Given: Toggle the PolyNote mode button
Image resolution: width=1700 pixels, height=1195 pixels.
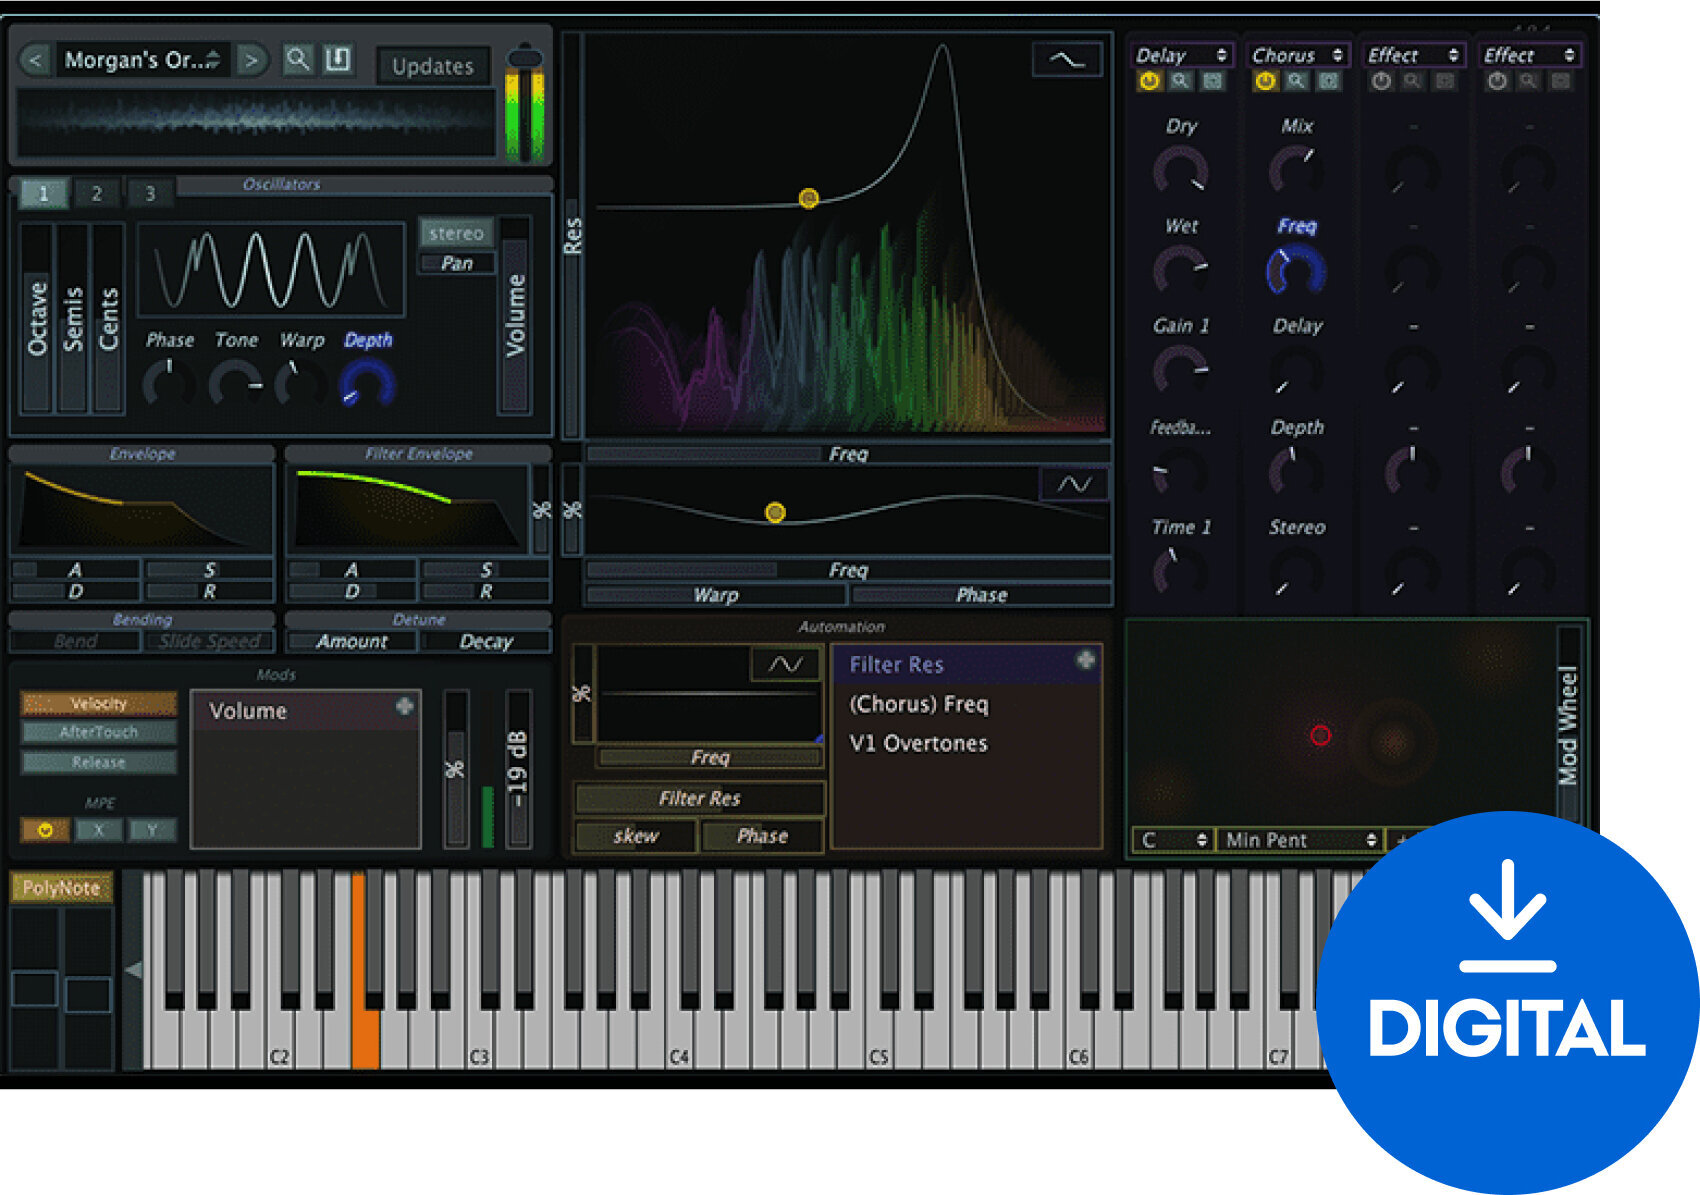Looking at the screenshot, I should pos(61,888).
